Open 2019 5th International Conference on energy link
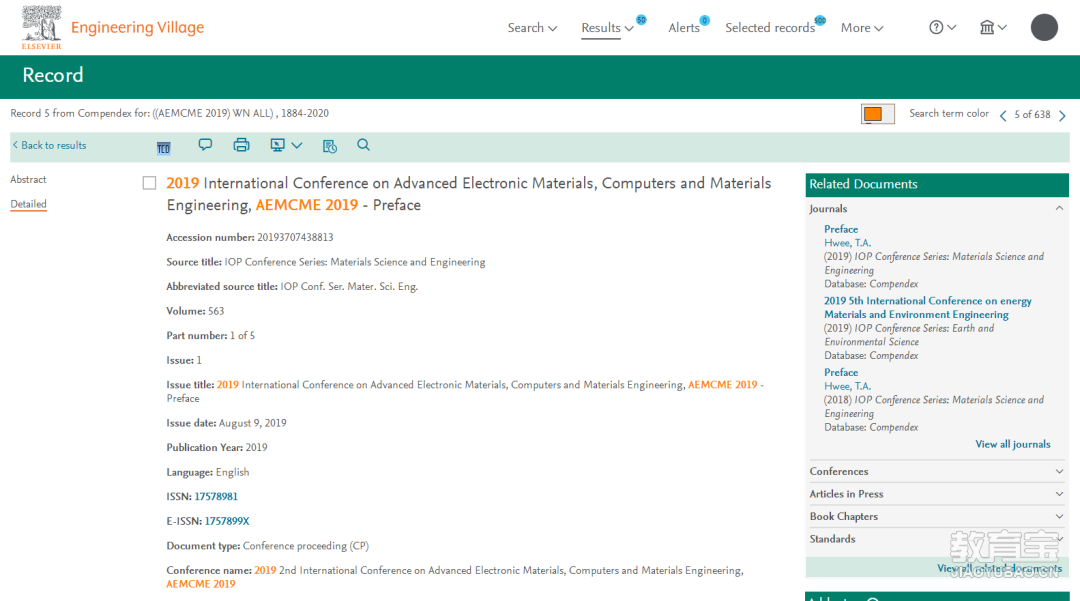 click(928, 308)
